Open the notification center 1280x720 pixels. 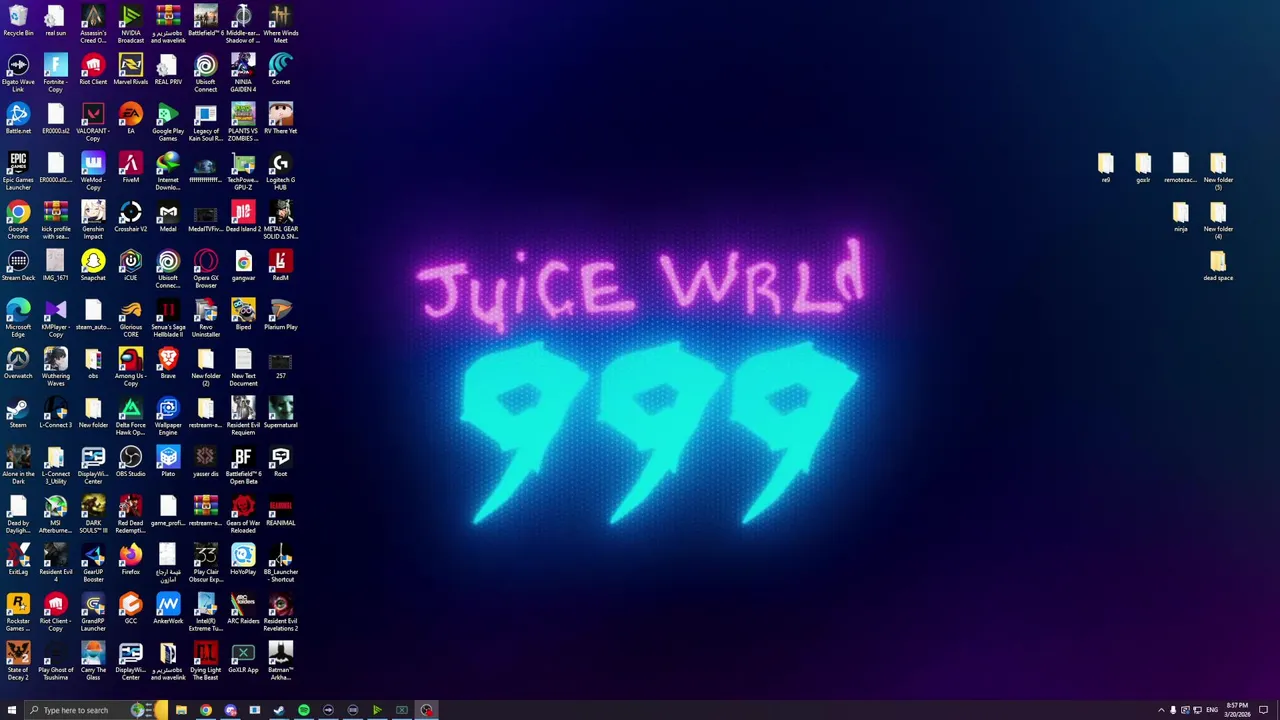coord(1263,710)
